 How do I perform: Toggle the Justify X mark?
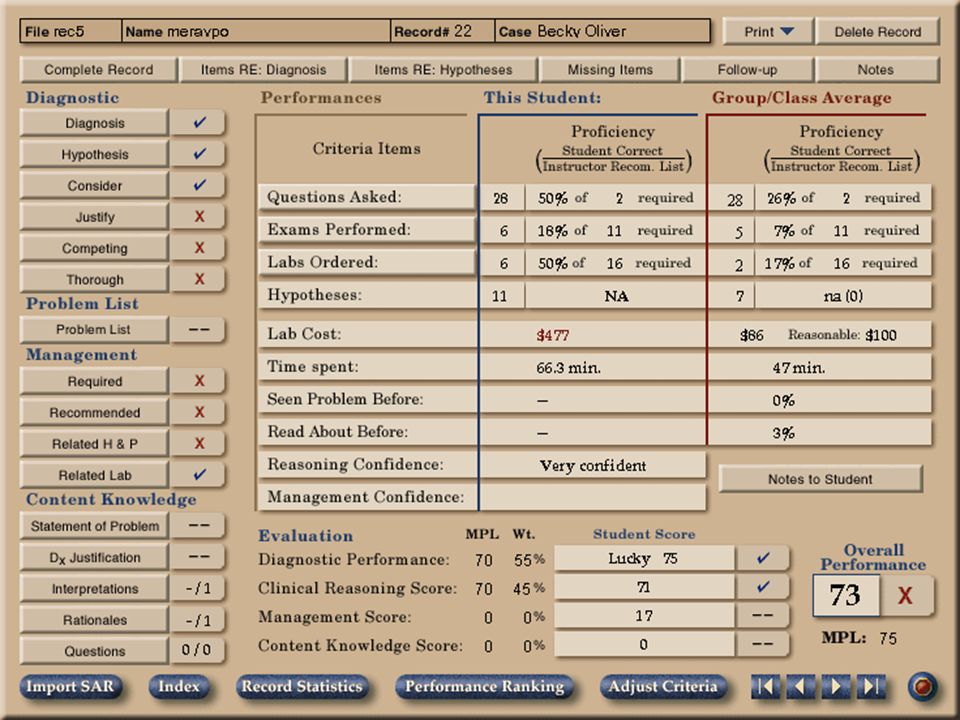pyautogui.click(x=198, y=217)
